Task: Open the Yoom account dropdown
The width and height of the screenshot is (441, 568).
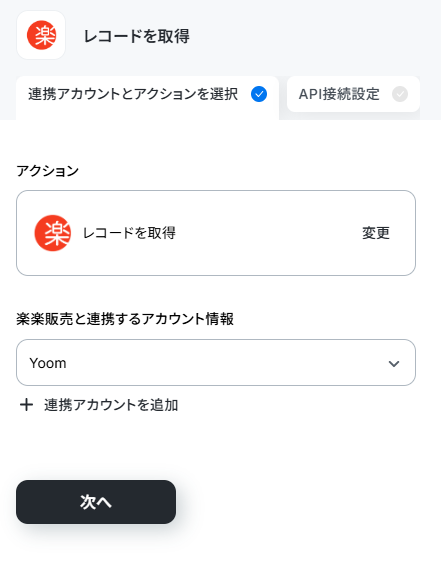Action: point(216,363)
